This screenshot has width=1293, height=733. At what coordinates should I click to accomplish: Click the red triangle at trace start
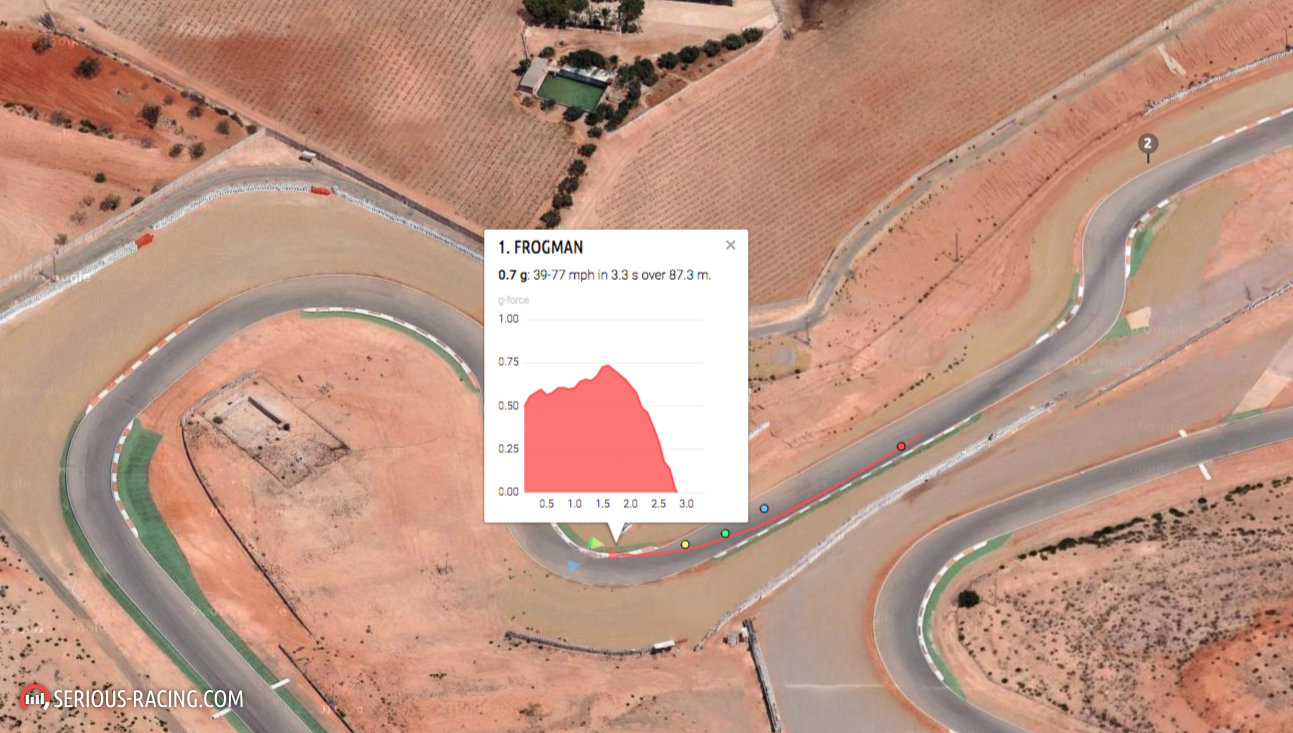point(611,555)
